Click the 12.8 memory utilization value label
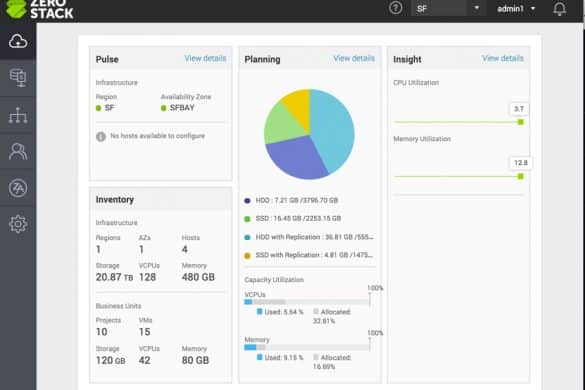 (x=521, y=163)
